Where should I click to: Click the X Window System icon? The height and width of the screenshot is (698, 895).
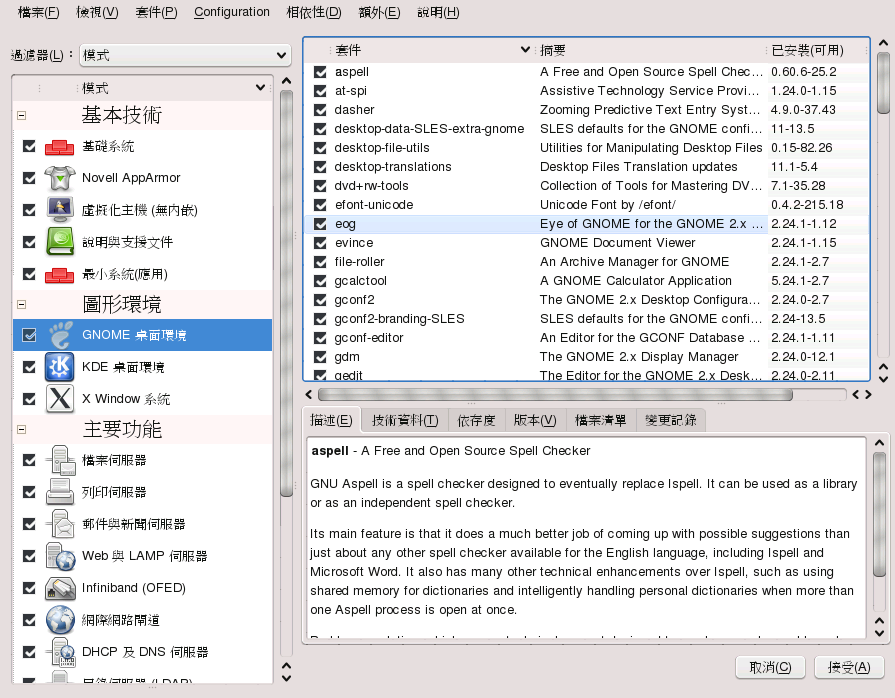(x=59, y=399)
